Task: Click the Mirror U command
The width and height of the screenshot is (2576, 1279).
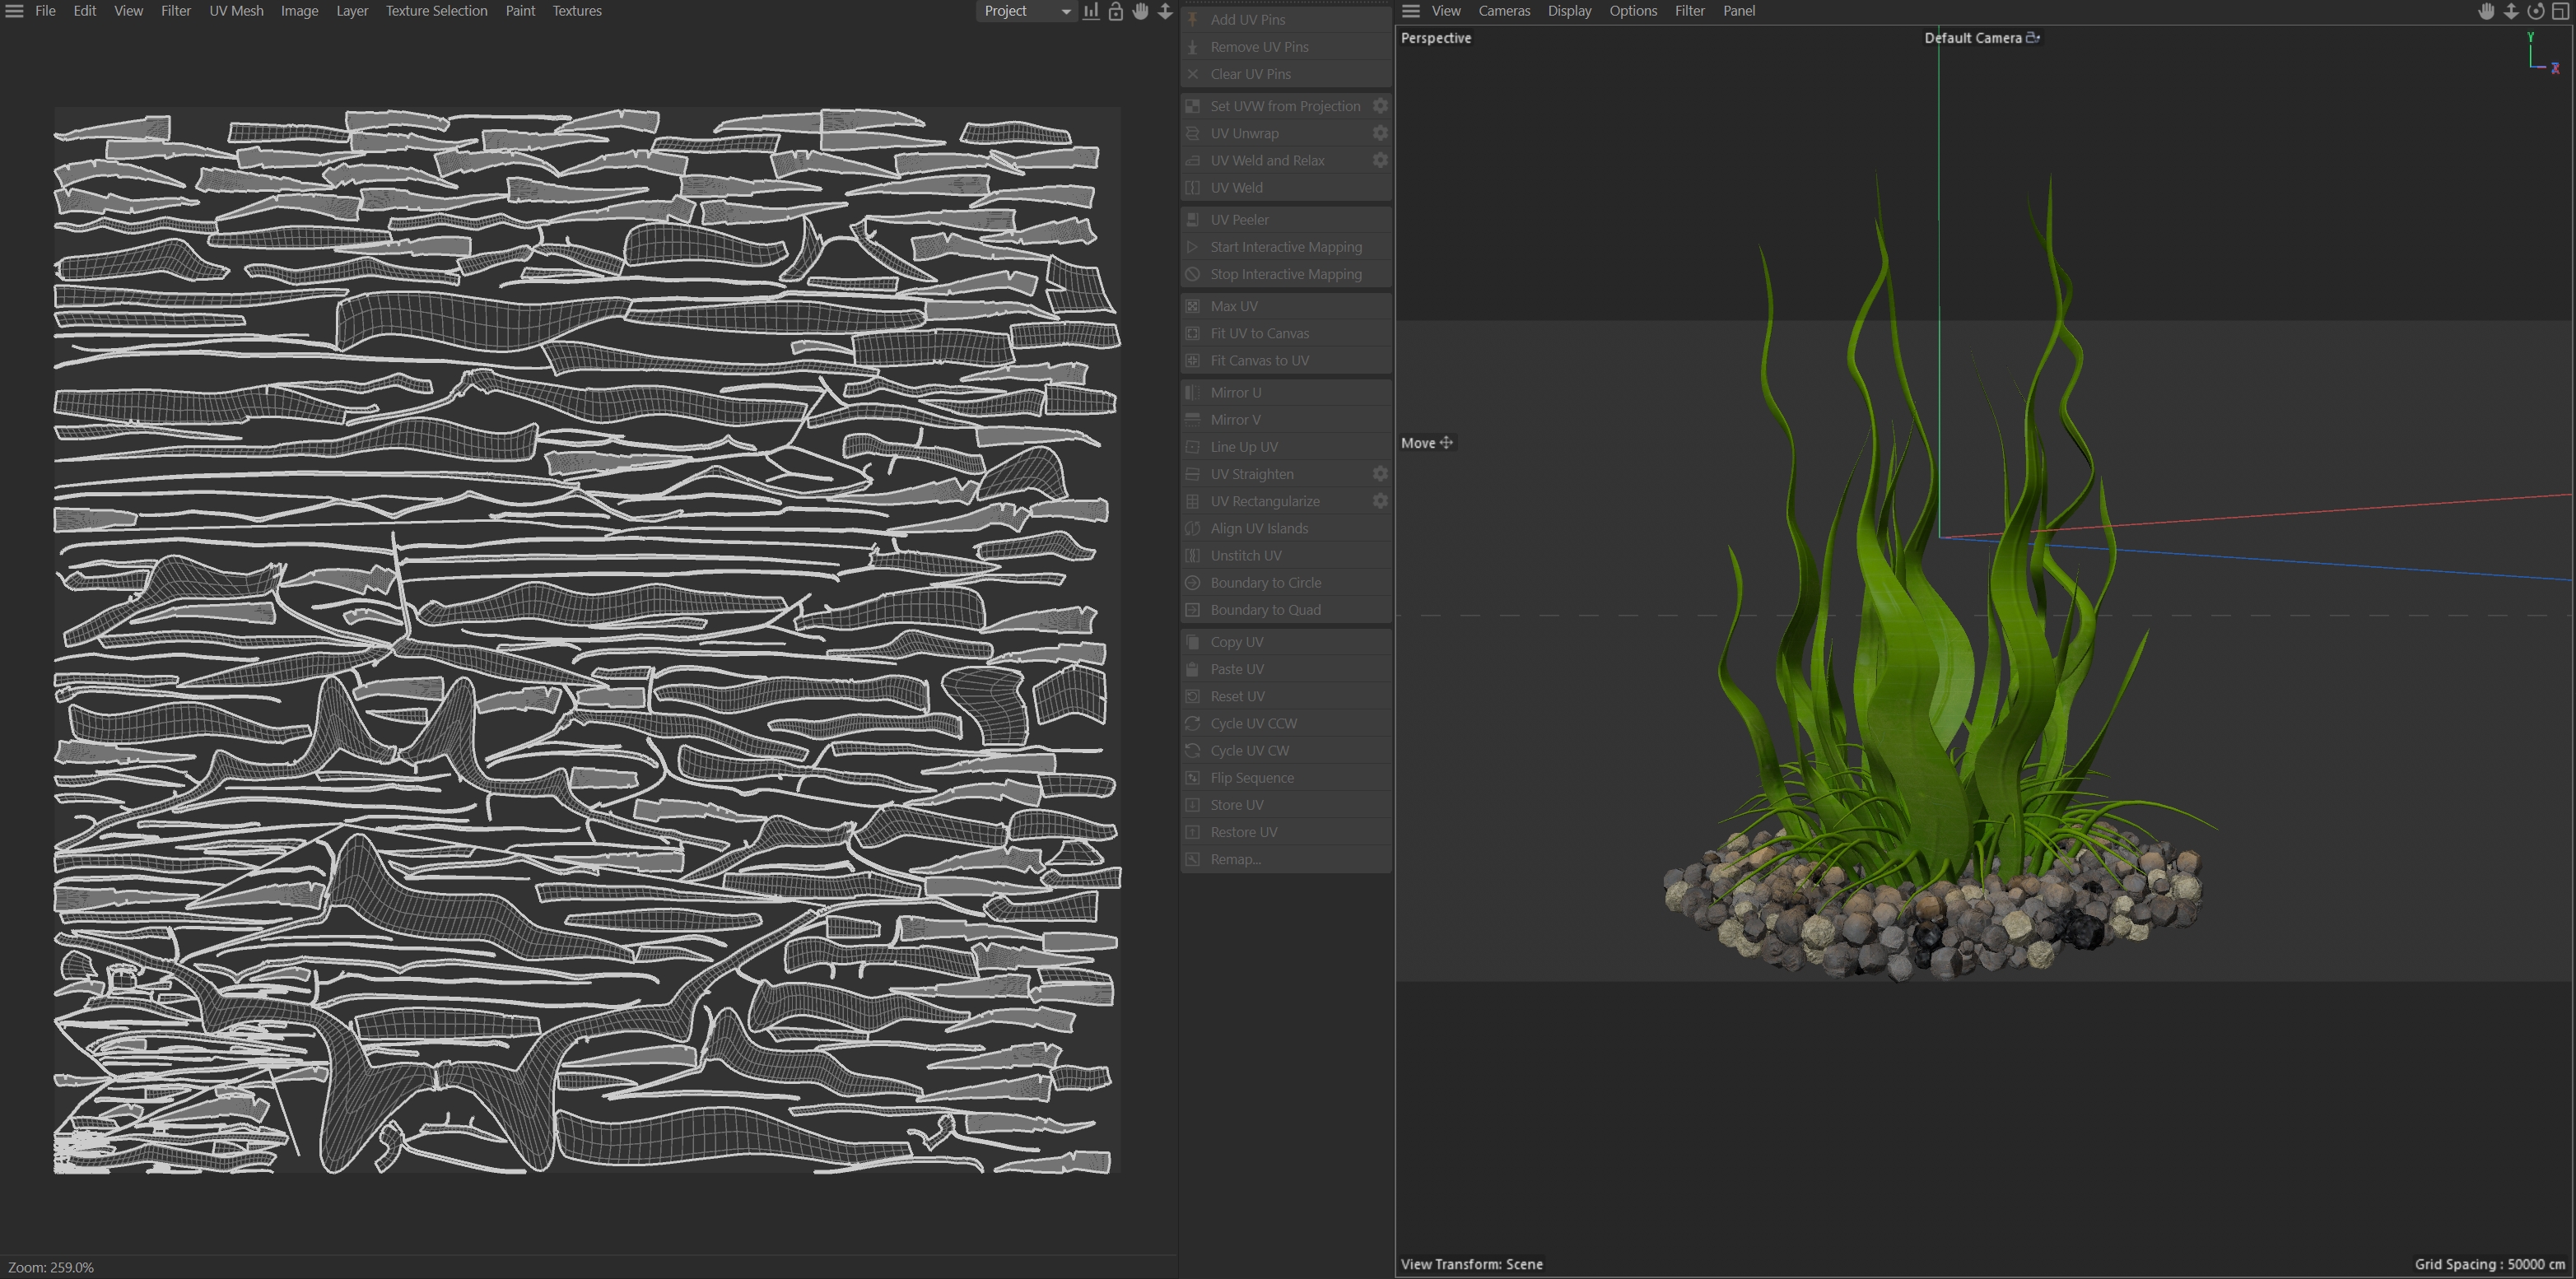Action: pos(1235,392)
